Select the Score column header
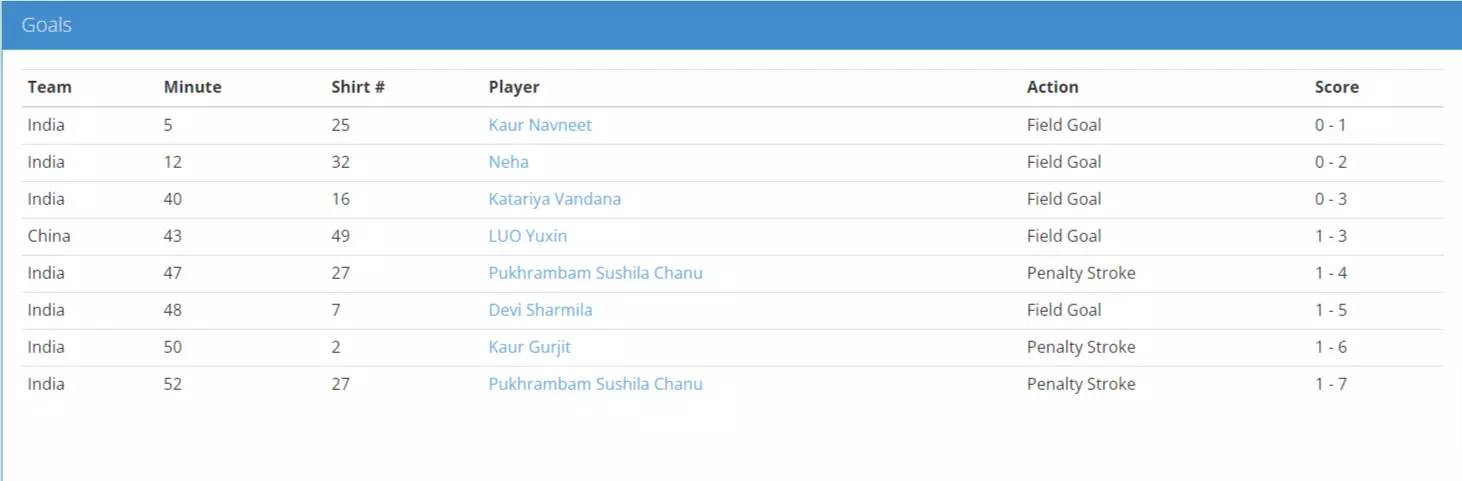The height and width of the screenshot is (481, 1462). pyautogui.click(x=1336, y=87)
